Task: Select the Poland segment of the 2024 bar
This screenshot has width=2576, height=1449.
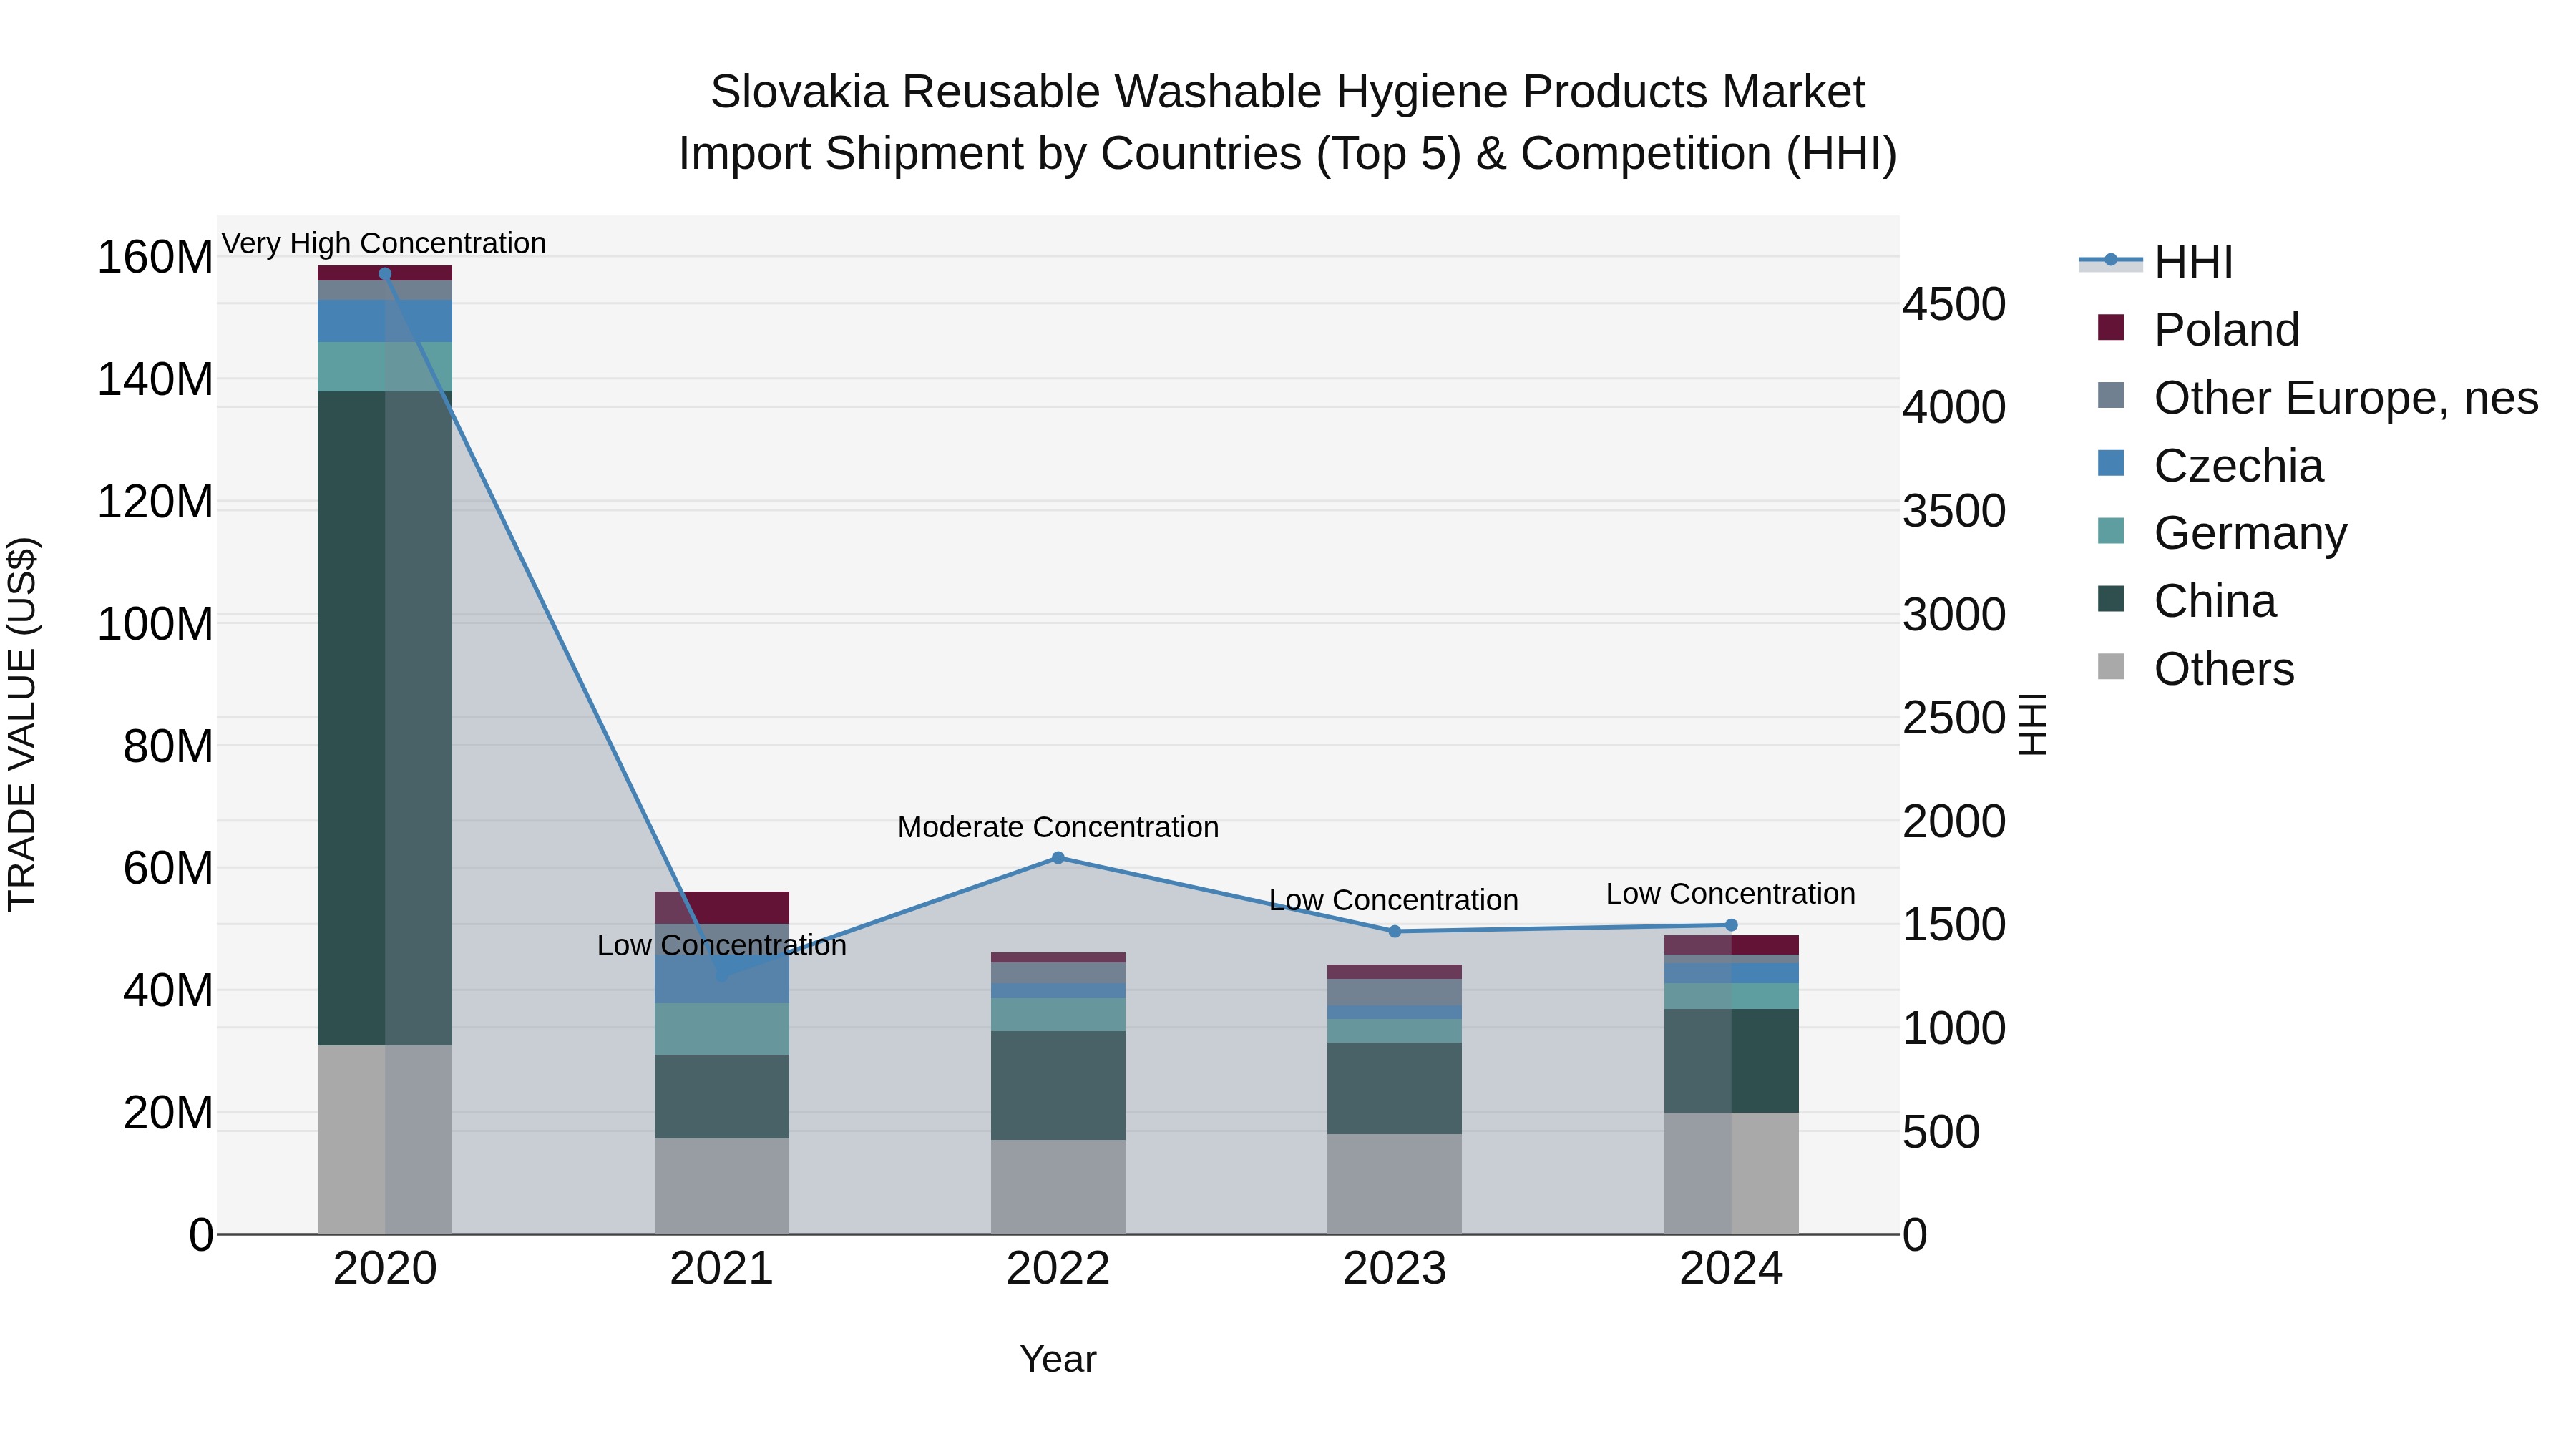Action: pyautogui.click(x=1731, y=945)
